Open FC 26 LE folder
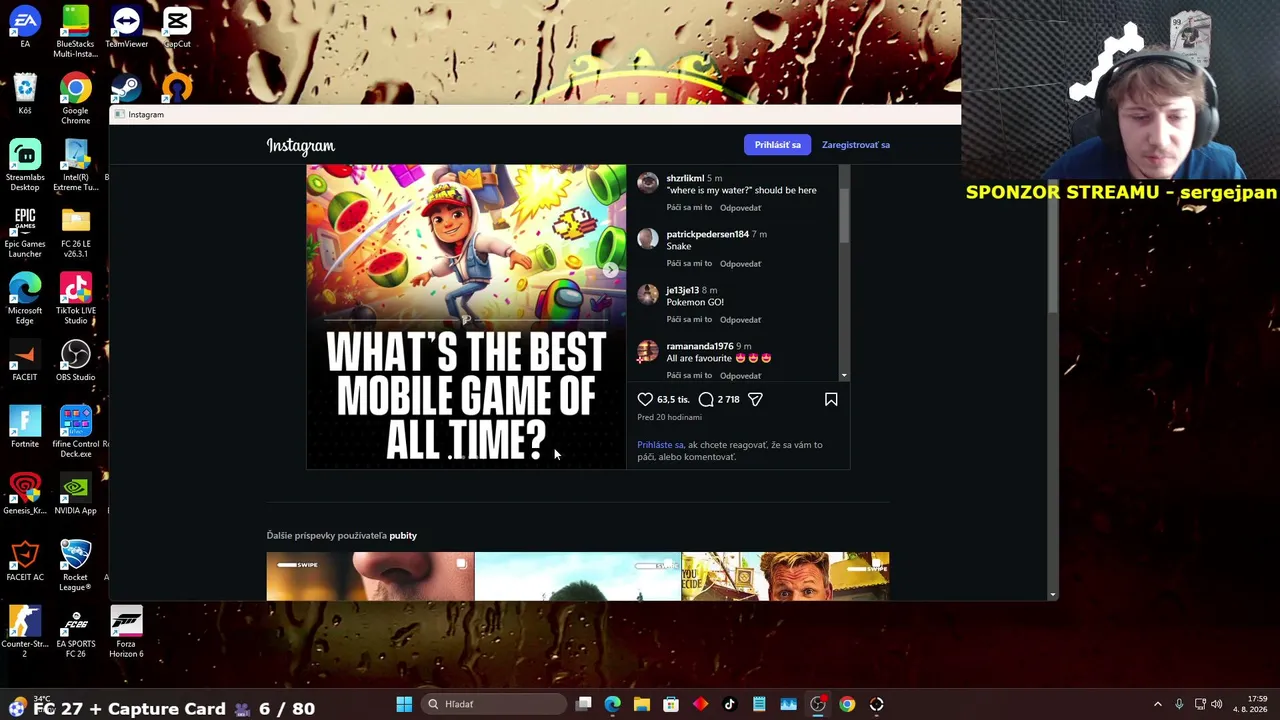This screenshot has width=1280, height=720. pos(75,232)
